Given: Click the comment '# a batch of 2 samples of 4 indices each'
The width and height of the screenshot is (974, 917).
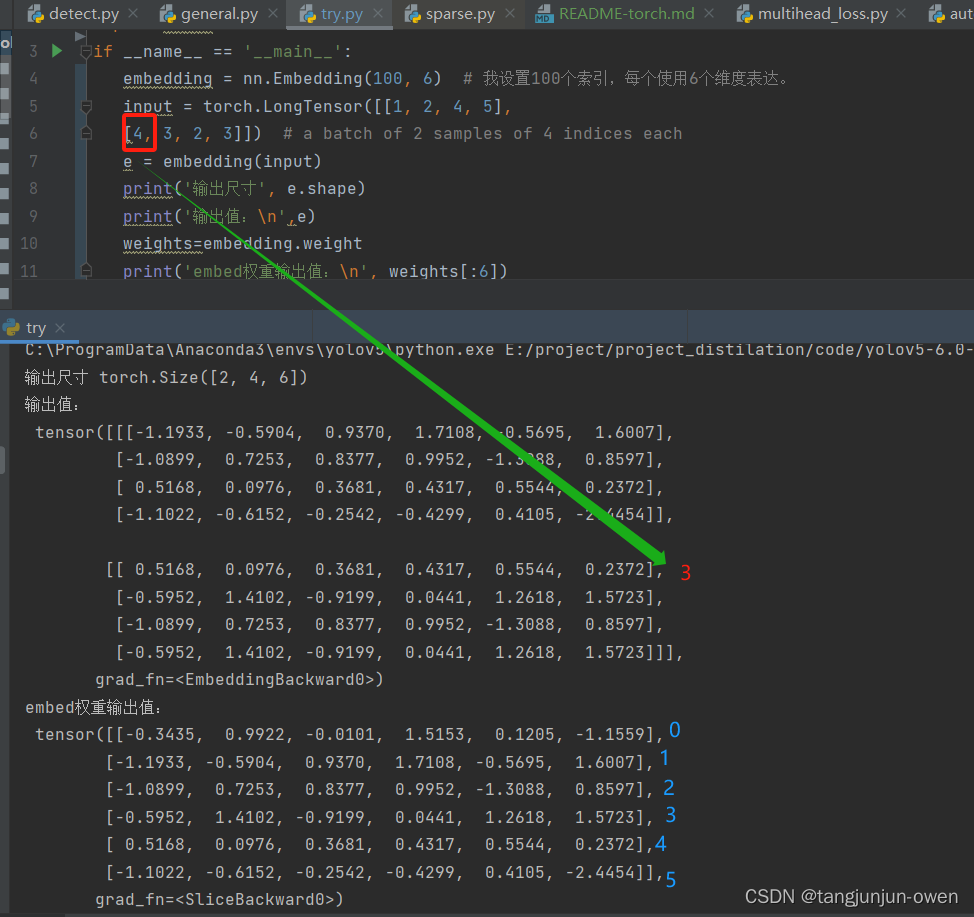Looking at the screenshot, I should 483,134.
